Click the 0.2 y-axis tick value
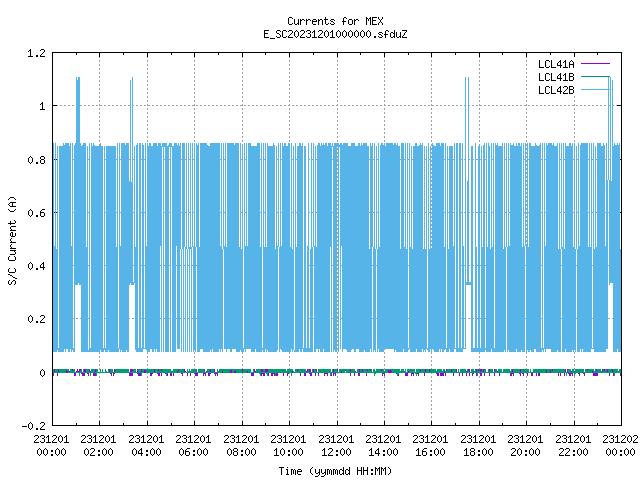The height and width of the screenshot is (480, 640). pos(36,319)
